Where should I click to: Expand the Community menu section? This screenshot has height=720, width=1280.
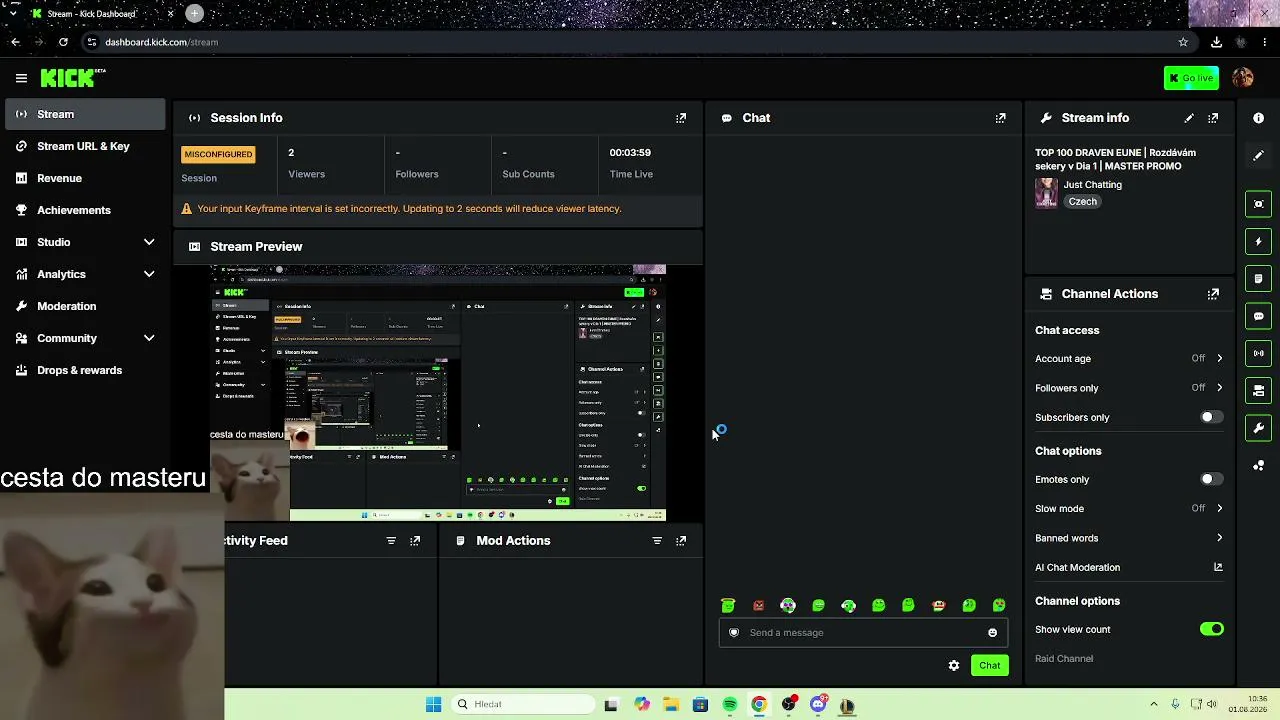85,338
